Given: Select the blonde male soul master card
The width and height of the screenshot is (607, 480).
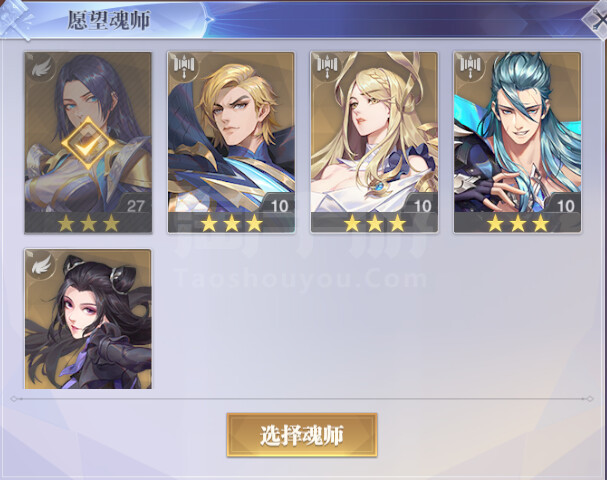Looking at the screenshot, I should (231, 142).
